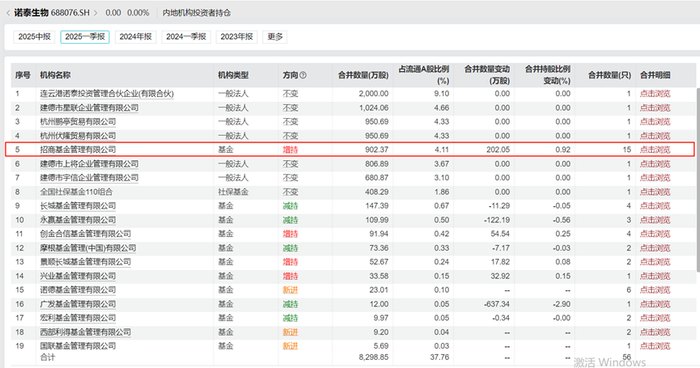Click the 8,298.85 total holdings value
This screenshot has height=368, width=700.
(x=373, y=357)
